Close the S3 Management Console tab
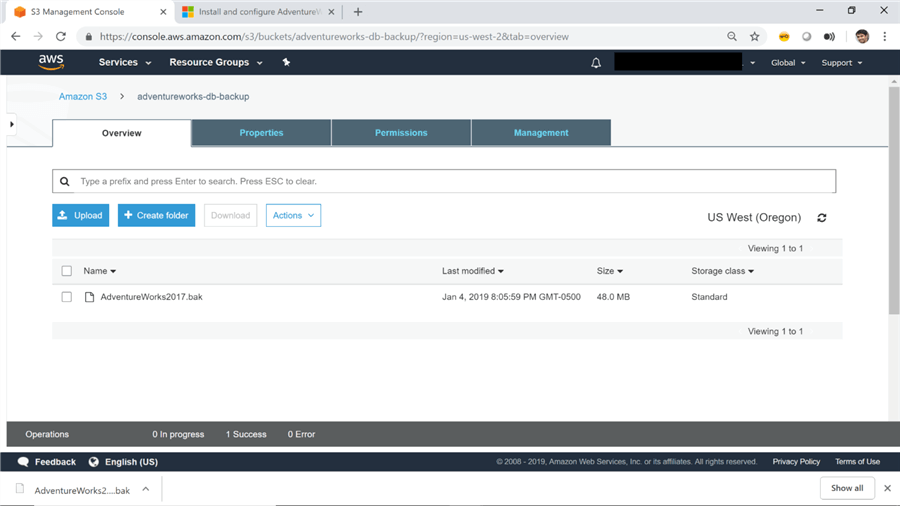Image resolution: width=900 pixels, height=506 pixels. point(163,11)
